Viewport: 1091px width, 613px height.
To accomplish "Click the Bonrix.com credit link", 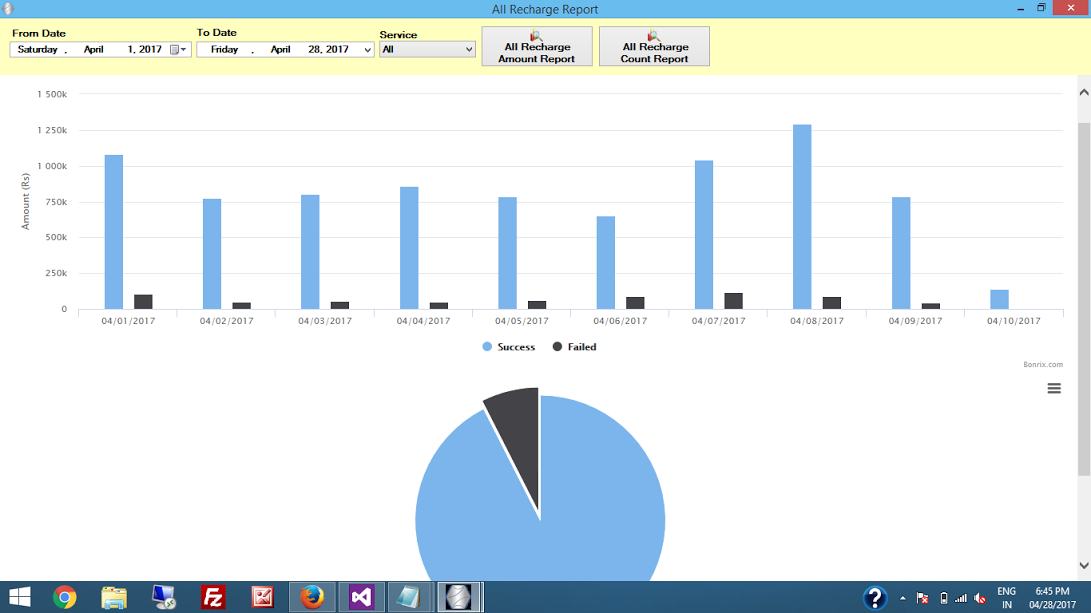I will pyautogui.click(x=1042, y=365).
